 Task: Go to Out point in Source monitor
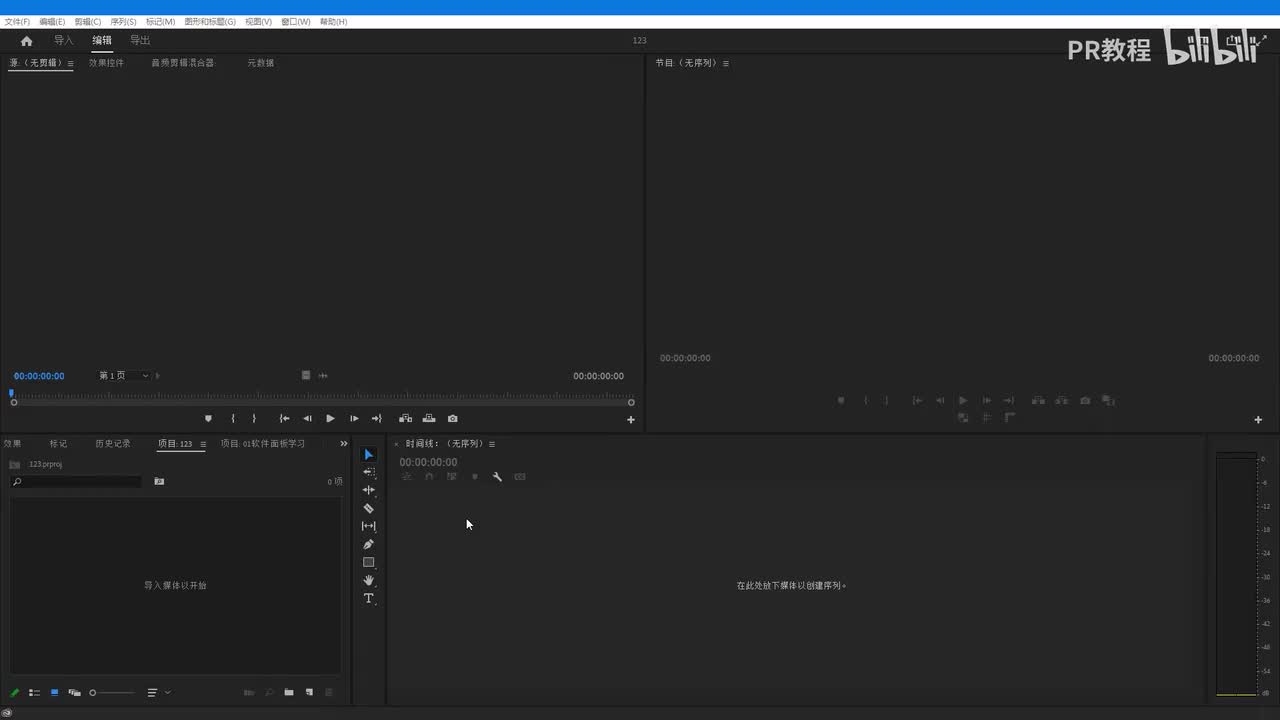coord(376,419)
